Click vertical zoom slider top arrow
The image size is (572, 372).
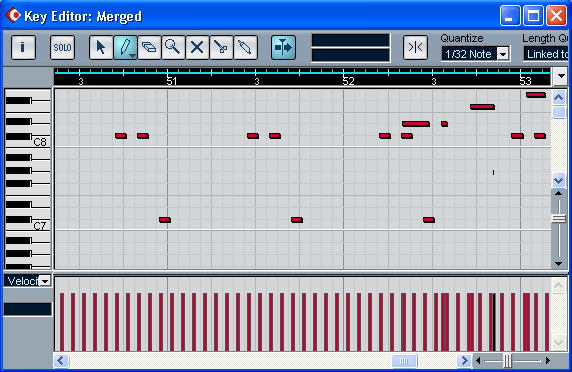(x=559, y=194)
